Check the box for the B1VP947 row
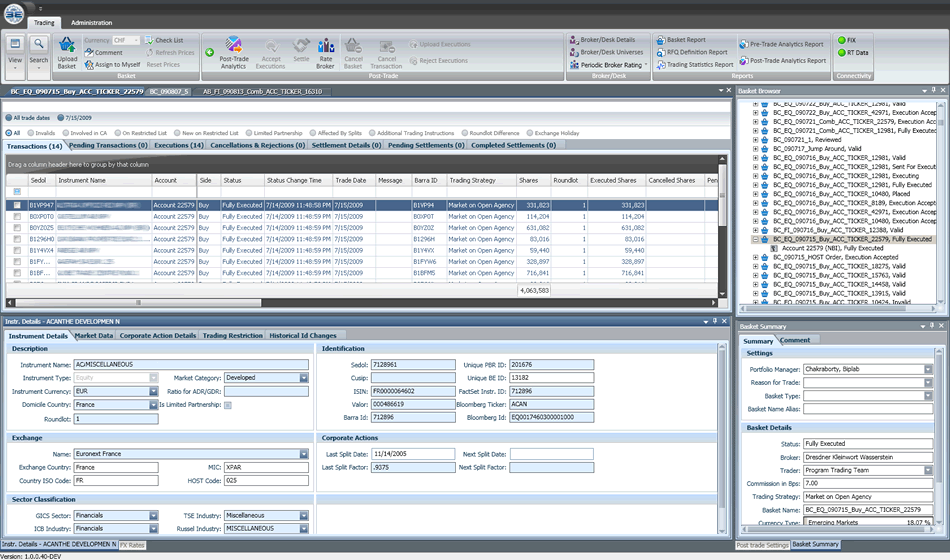 click(x=16, y=204)
